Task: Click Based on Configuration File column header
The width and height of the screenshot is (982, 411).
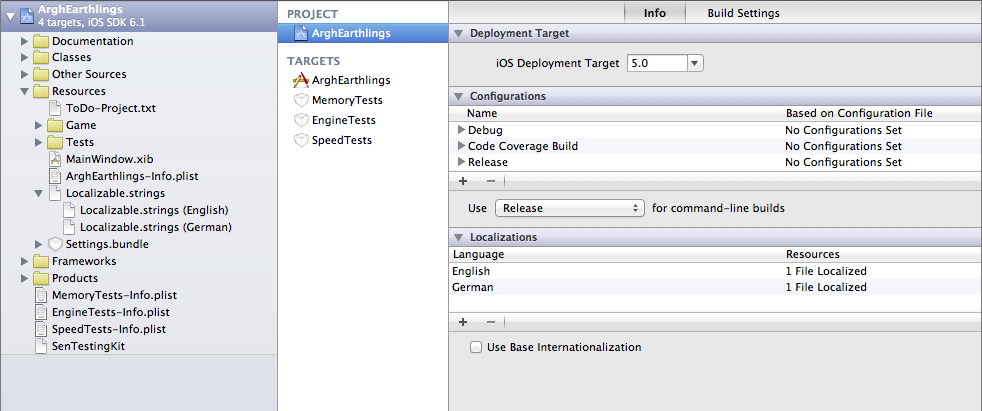Action: pos(859,113)
